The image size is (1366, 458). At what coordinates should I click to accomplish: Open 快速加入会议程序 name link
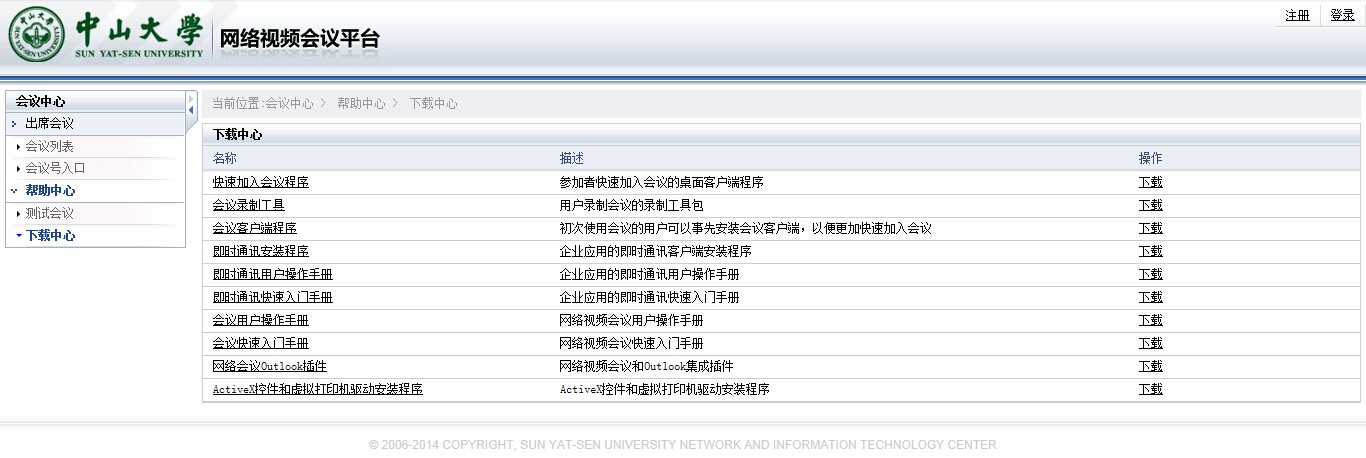tap(261, 183)
